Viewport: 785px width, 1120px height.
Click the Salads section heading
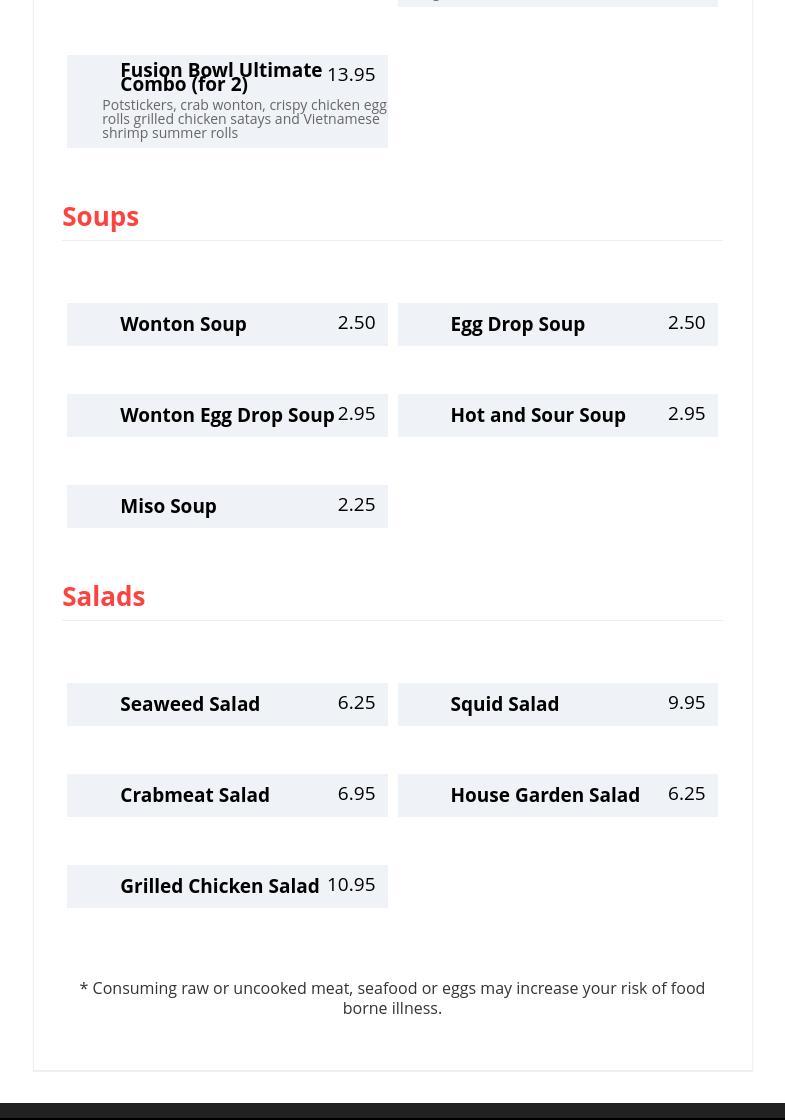104,596
